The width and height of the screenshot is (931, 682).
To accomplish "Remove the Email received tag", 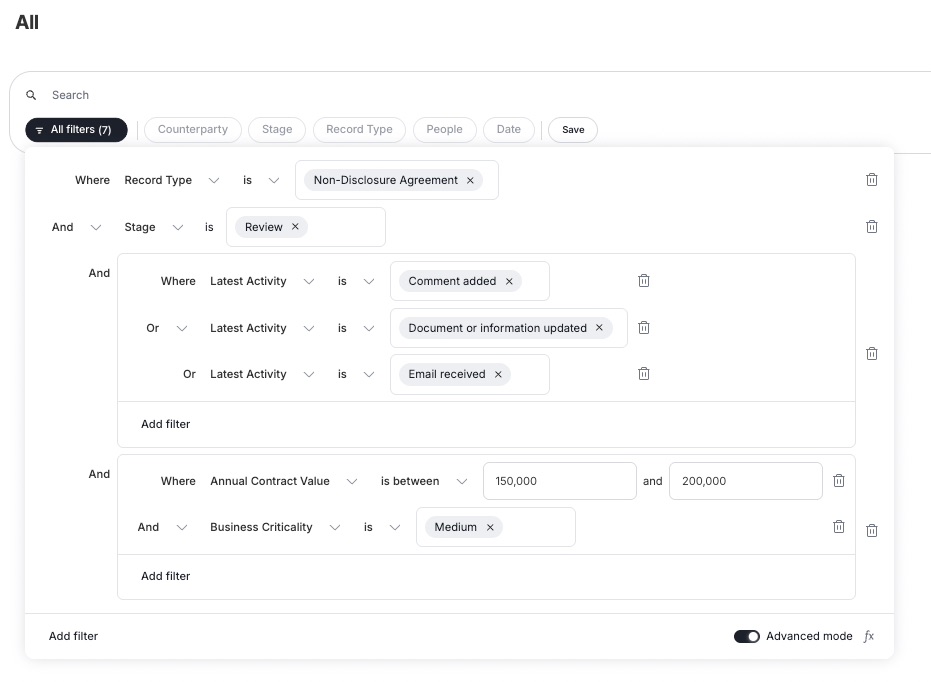I will click(x=498, y=375).
